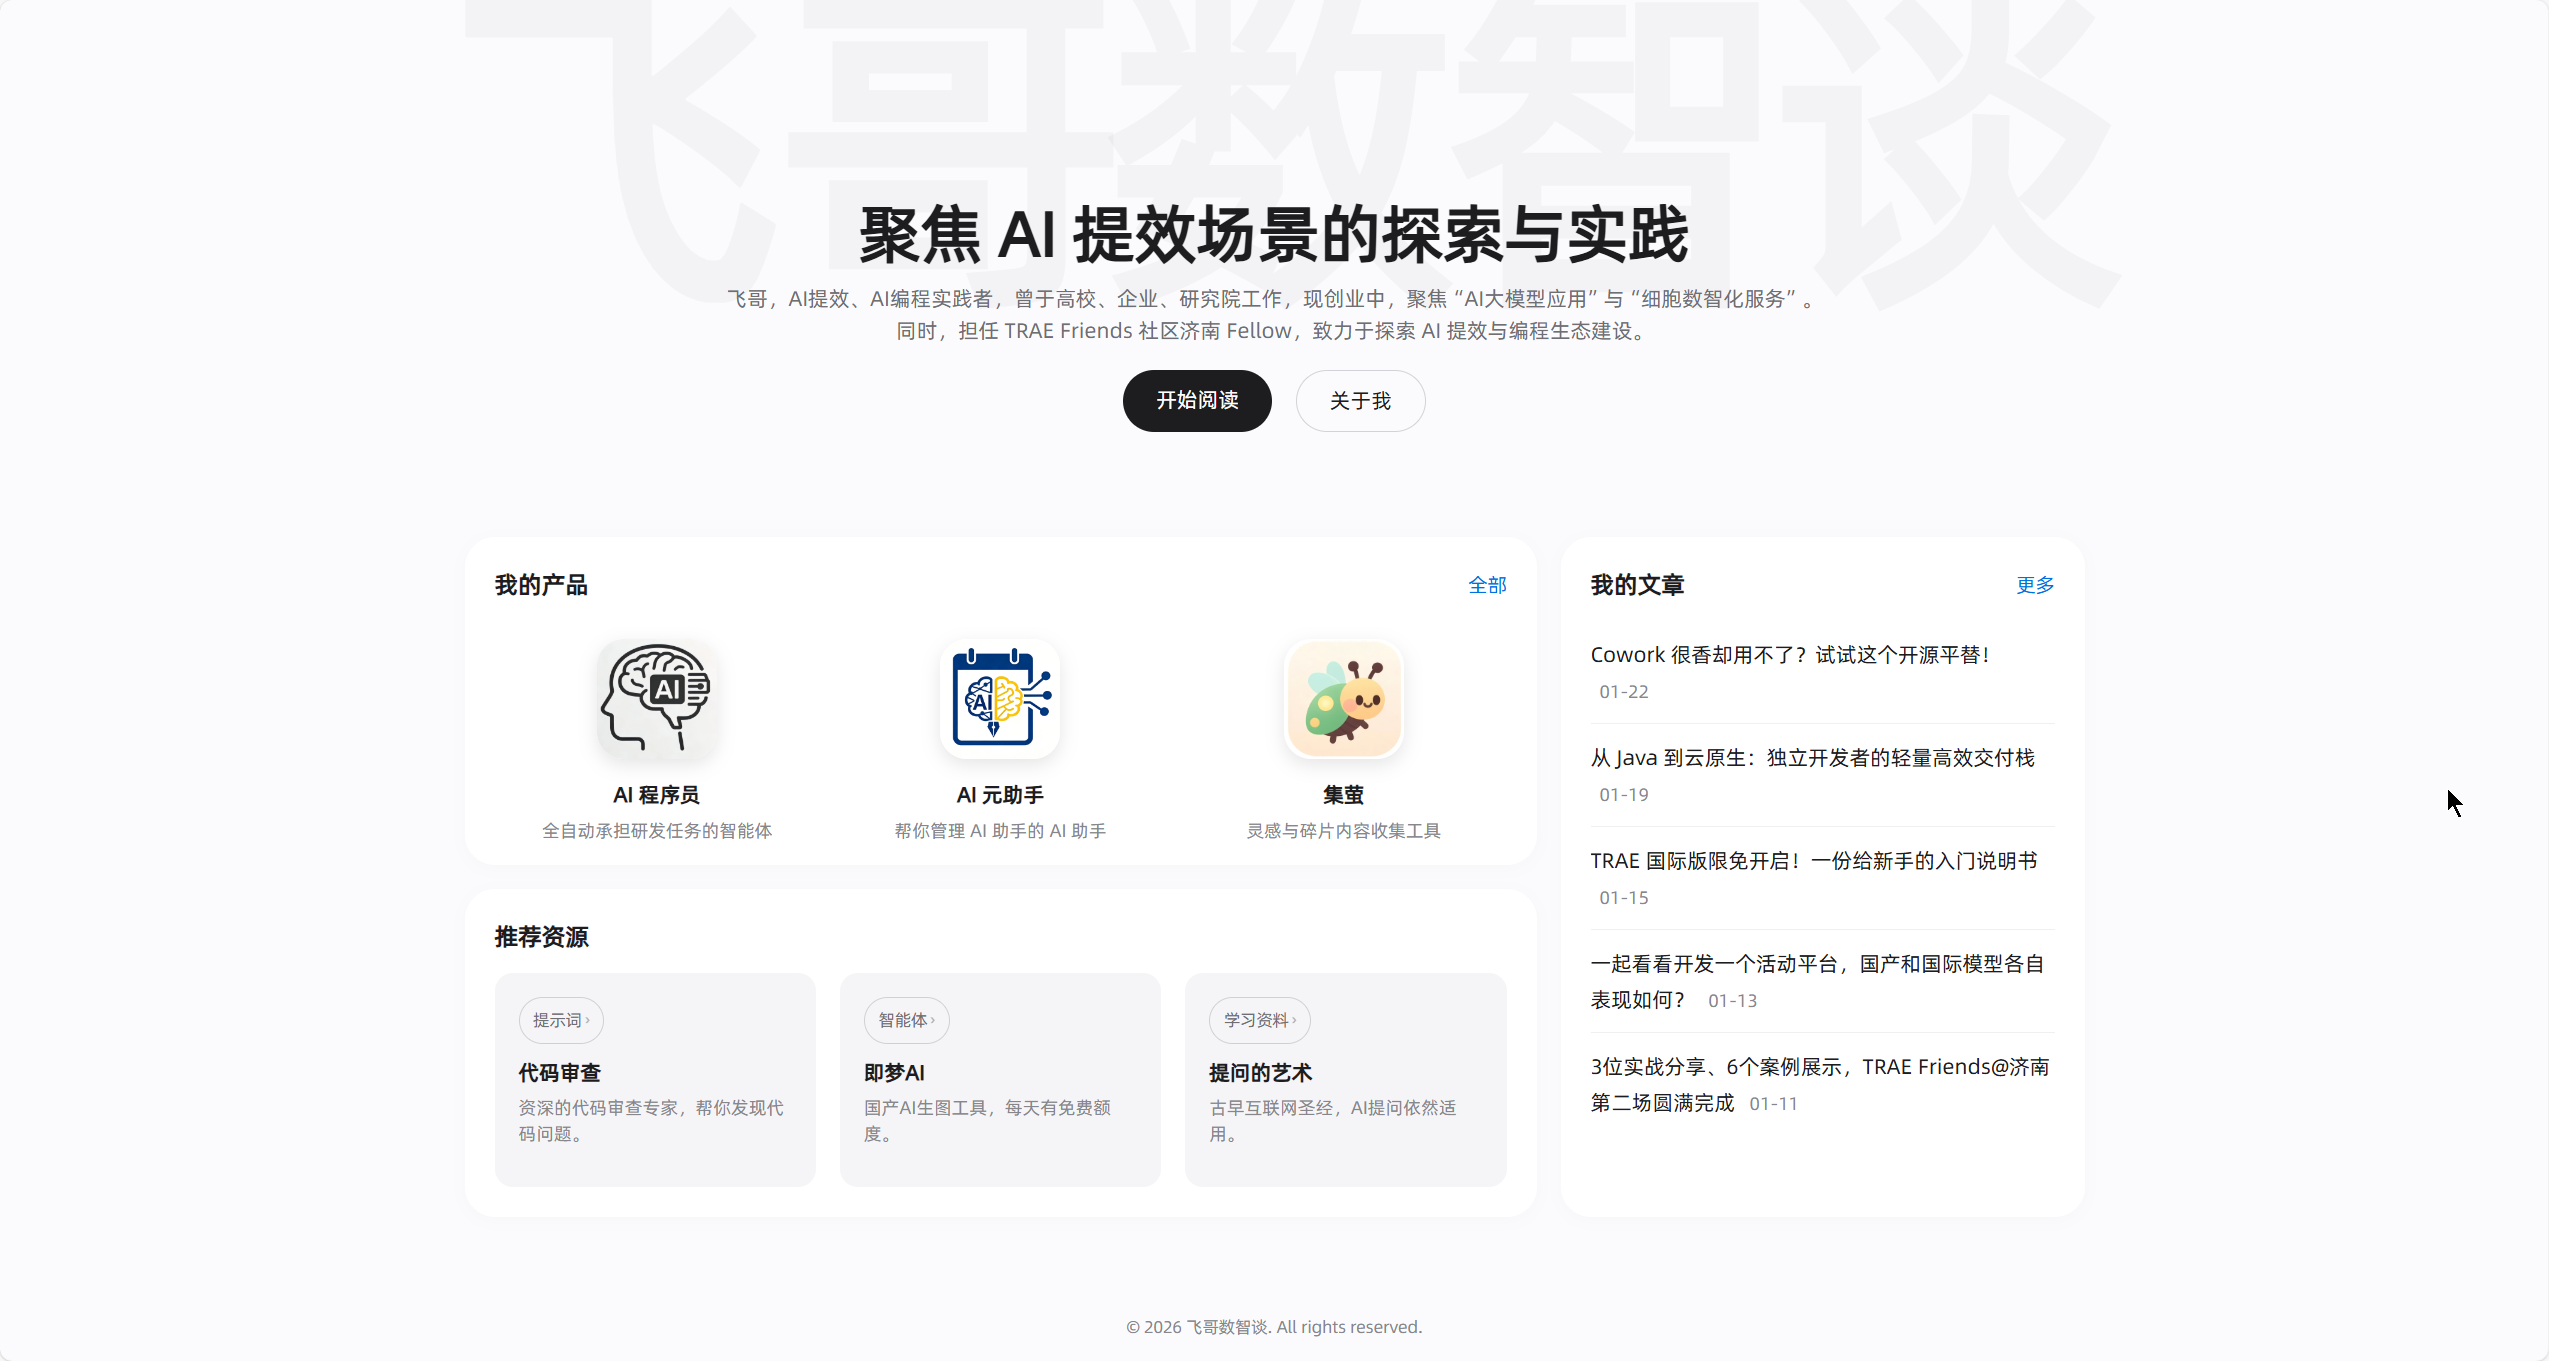Click the brain AI icon above AI 程序员
Viewport: 2549px width, 1361px height.
[657, 700]
